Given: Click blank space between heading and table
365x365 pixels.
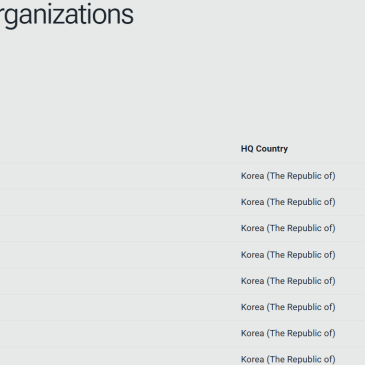Looking at the screenshot, I should pos(182,83).
